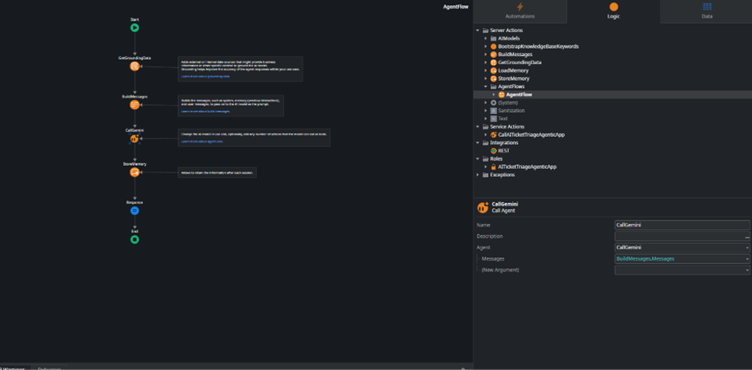Select the StoreMemory node on canvas
The height and width of the screenshot is (370, 752).
[135, 172]
